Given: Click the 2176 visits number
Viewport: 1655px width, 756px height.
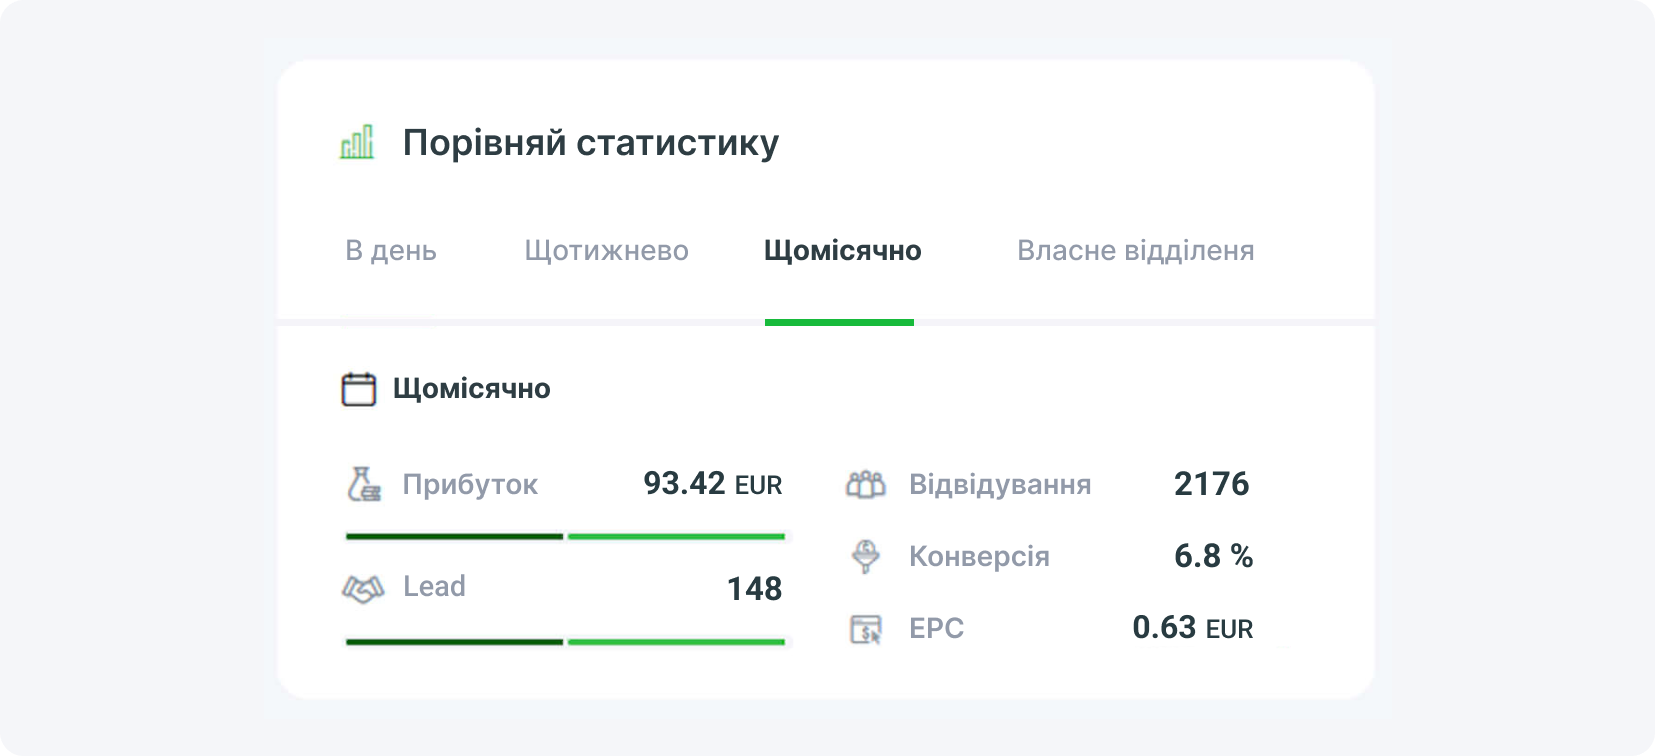Looking at the screenshot, I should click(1212, 485).
